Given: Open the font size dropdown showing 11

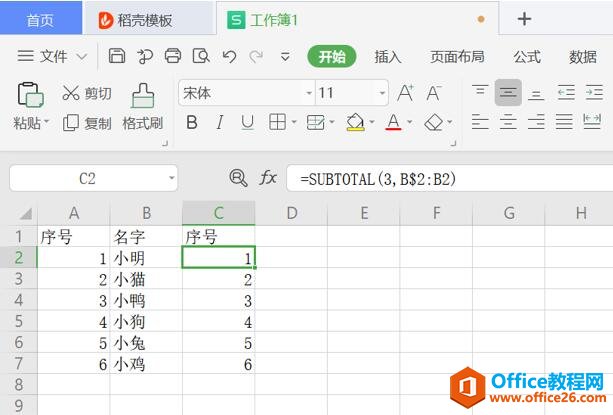Looking at the screenshot, I should click(x=382, y=93).
